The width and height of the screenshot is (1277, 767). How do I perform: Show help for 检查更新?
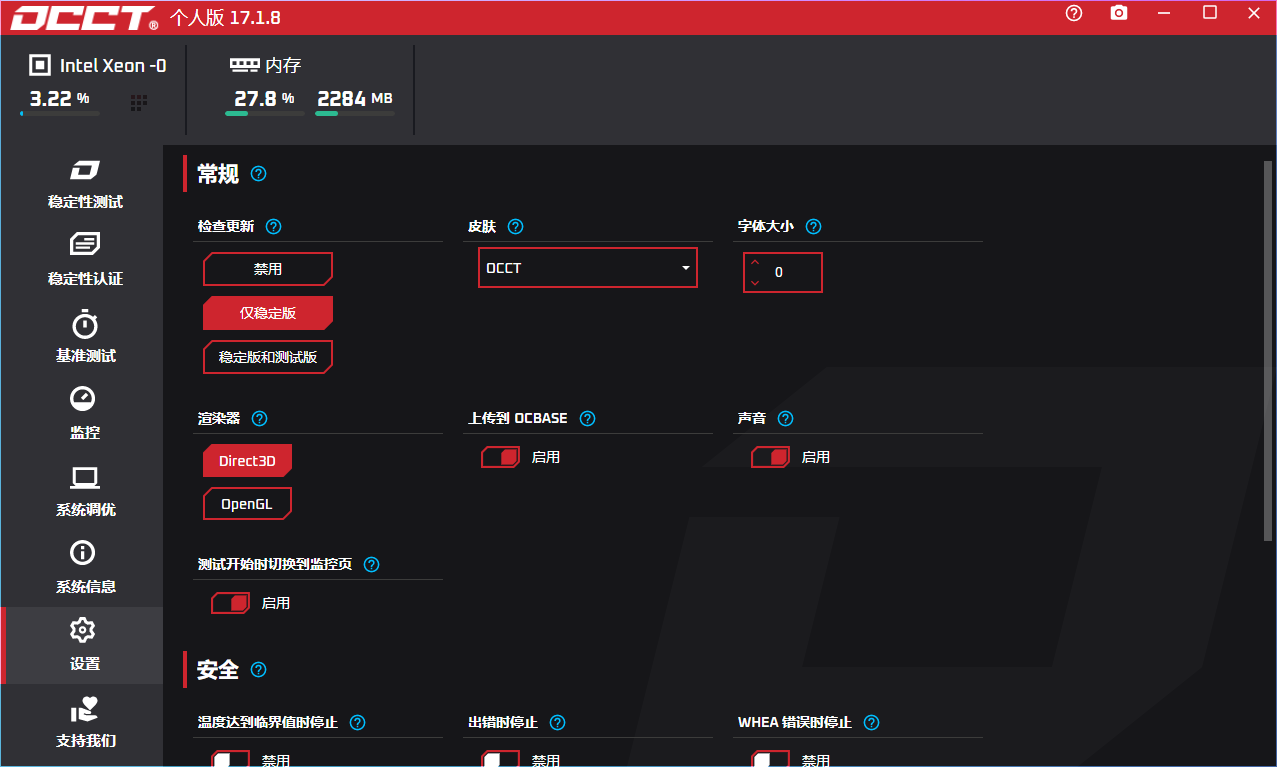(x=274, y=227)
